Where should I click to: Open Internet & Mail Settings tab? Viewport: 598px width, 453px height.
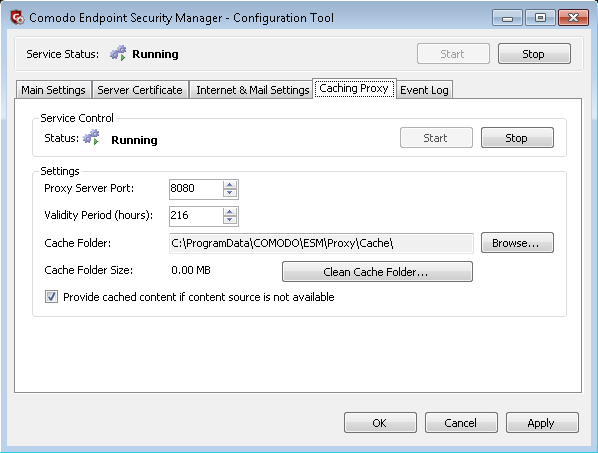pyautogui.click(x=252, y=90)
